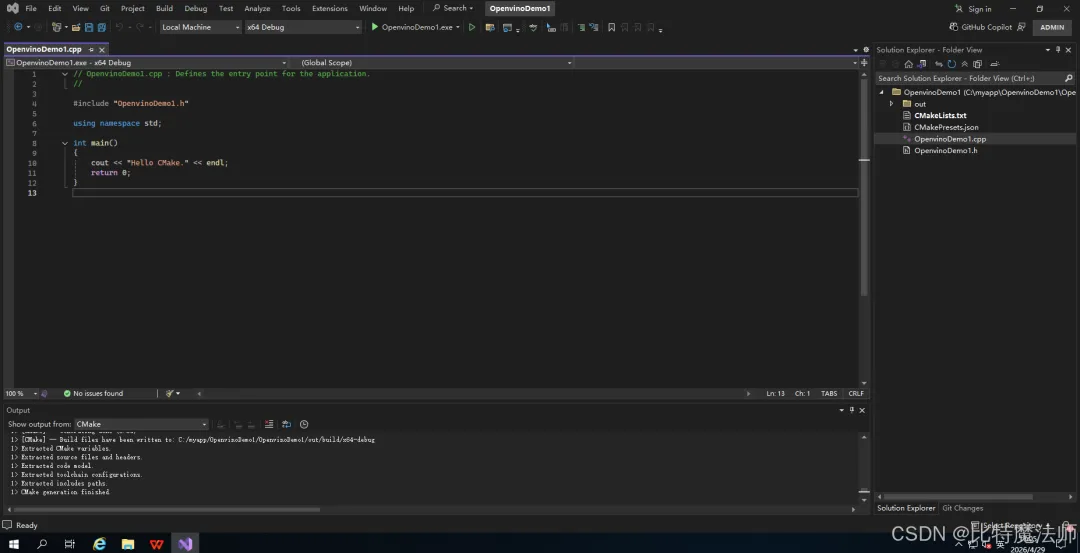Toggle auto-hide pin on Solution Explorer
1080x553 pixels.
[x=1058, y=50]
